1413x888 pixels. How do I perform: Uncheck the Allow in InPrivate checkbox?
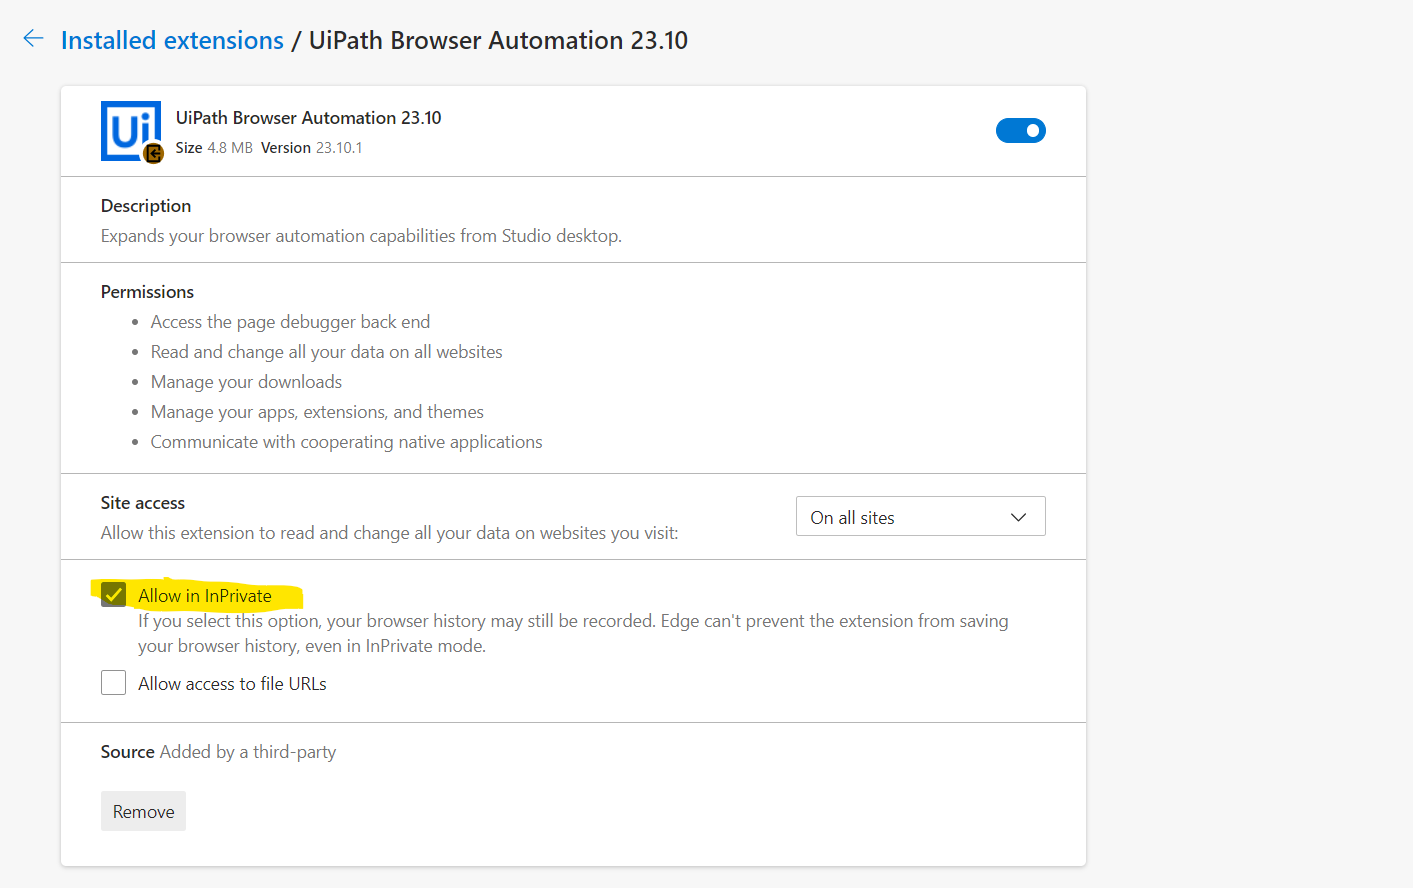click(x=114, y=595)
